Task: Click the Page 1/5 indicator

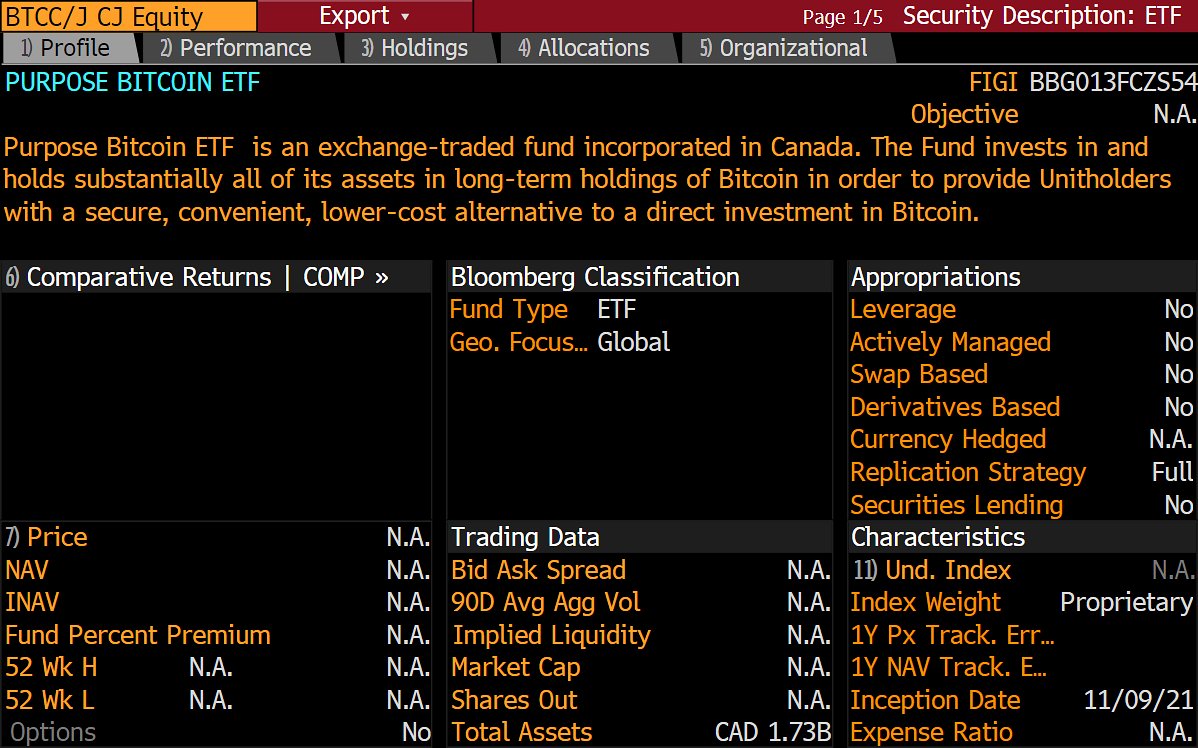Action: coord(843,17)
